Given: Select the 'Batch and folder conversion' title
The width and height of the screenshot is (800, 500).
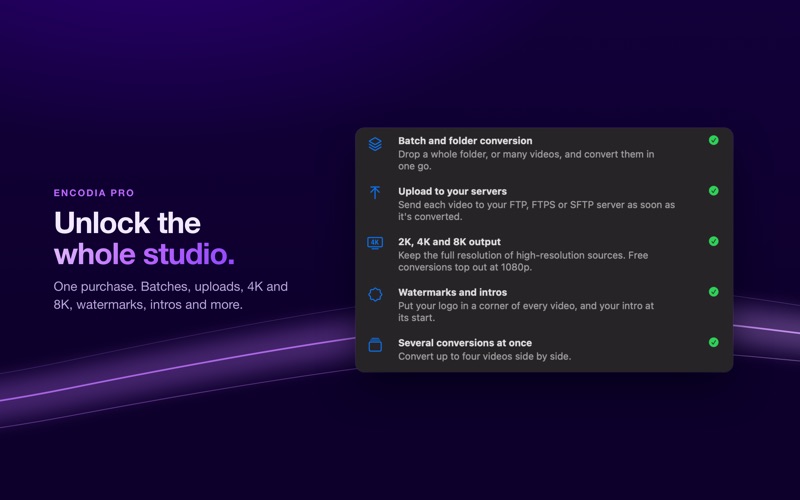Looking at the screenshot, I should point(465,141).
